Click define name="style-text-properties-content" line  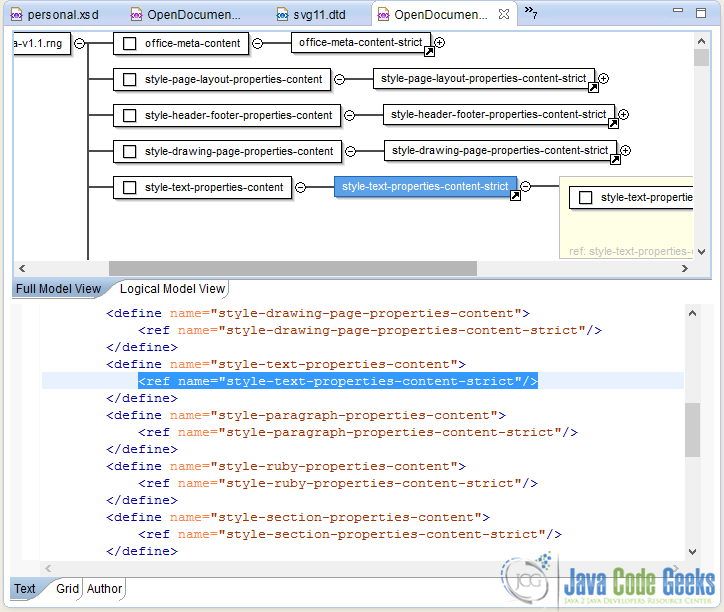286,364
